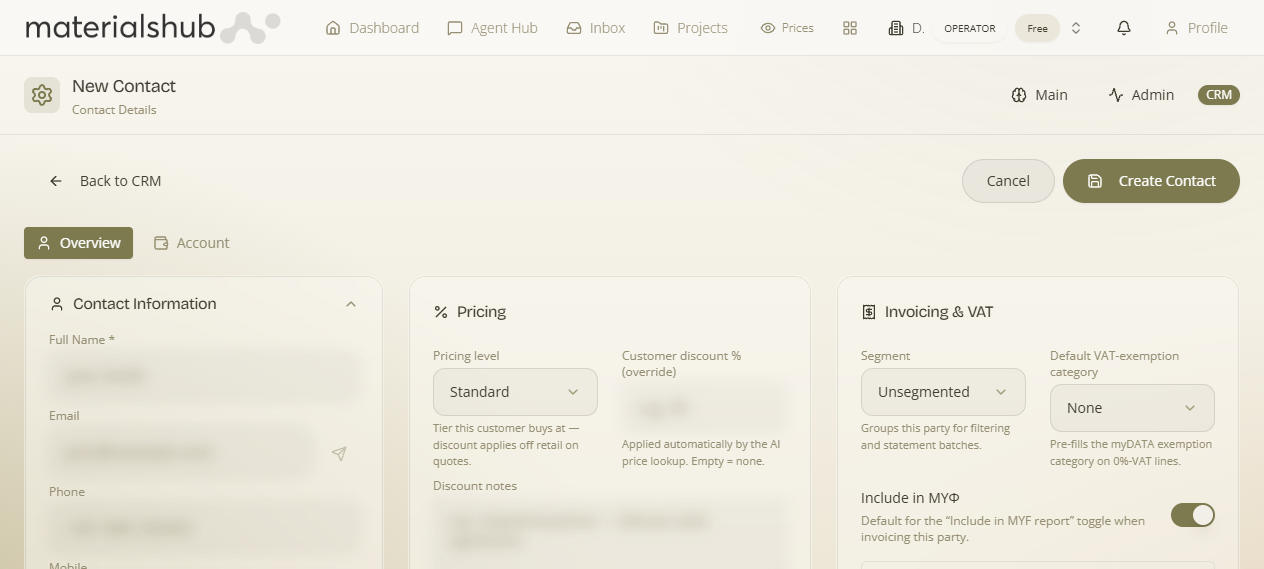Click the Full Name input field
This screenshot has width=1264, height=569.
pyautogui.click(x=204, y=376)
